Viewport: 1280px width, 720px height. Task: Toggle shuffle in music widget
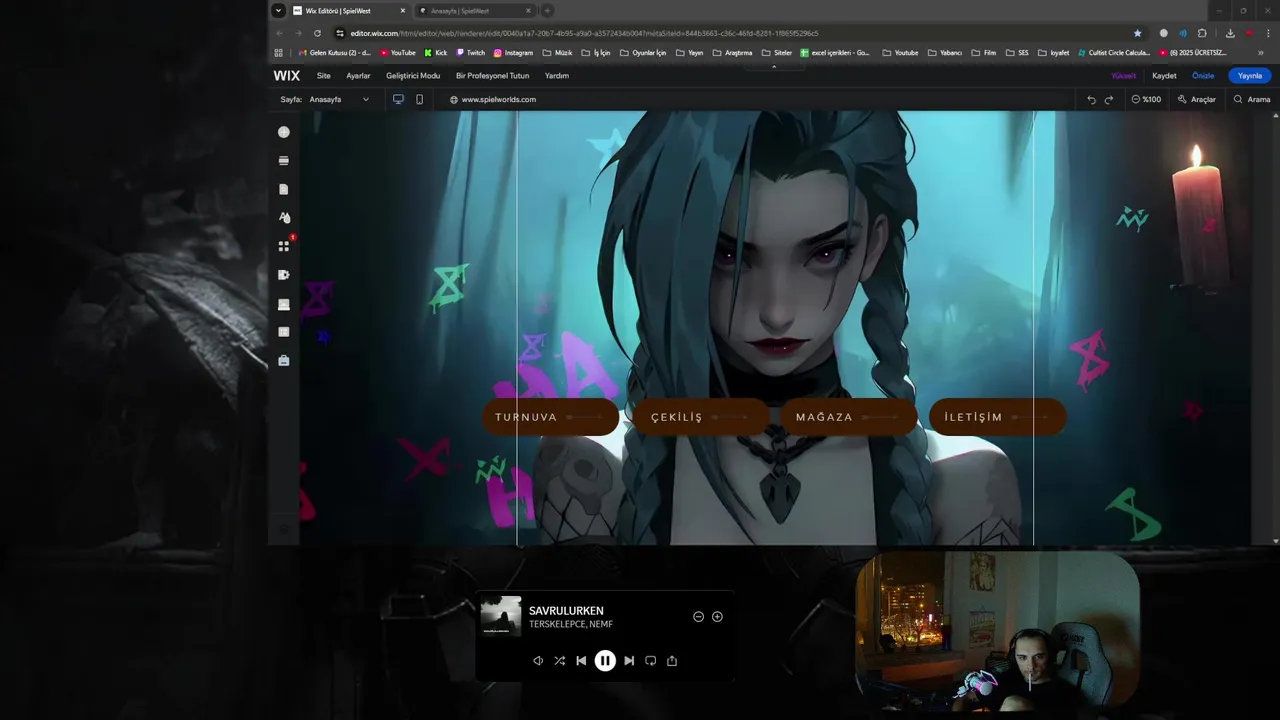coord(559,660)
